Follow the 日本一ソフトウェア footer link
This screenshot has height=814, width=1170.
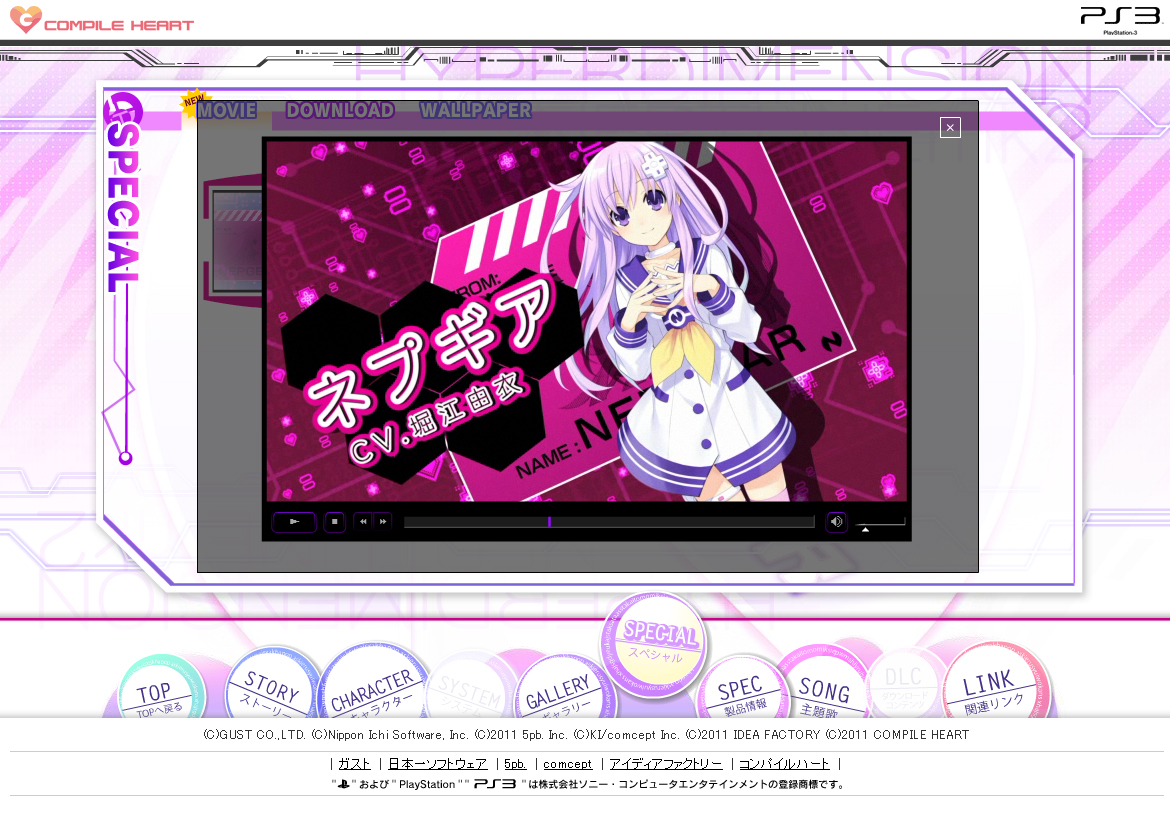(x=437, y=763)
